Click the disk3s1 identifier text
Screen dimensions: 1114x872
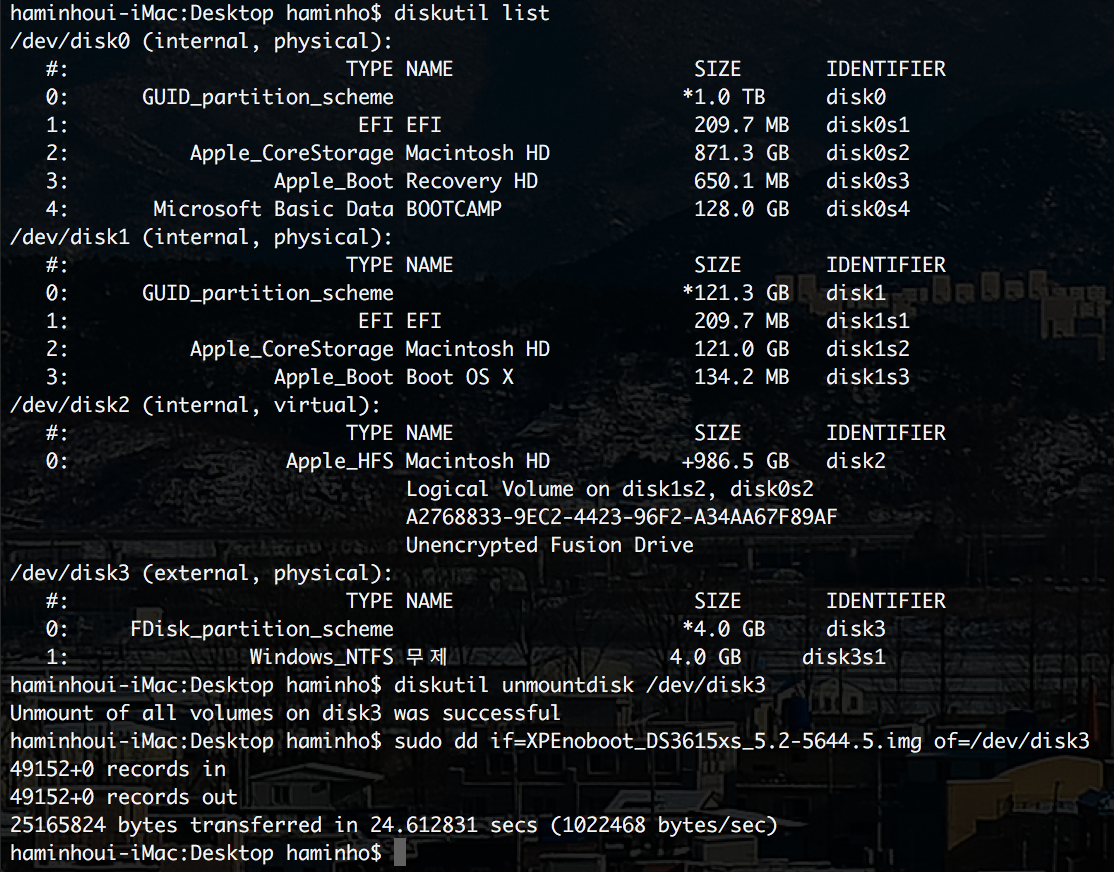click(843, 657)
